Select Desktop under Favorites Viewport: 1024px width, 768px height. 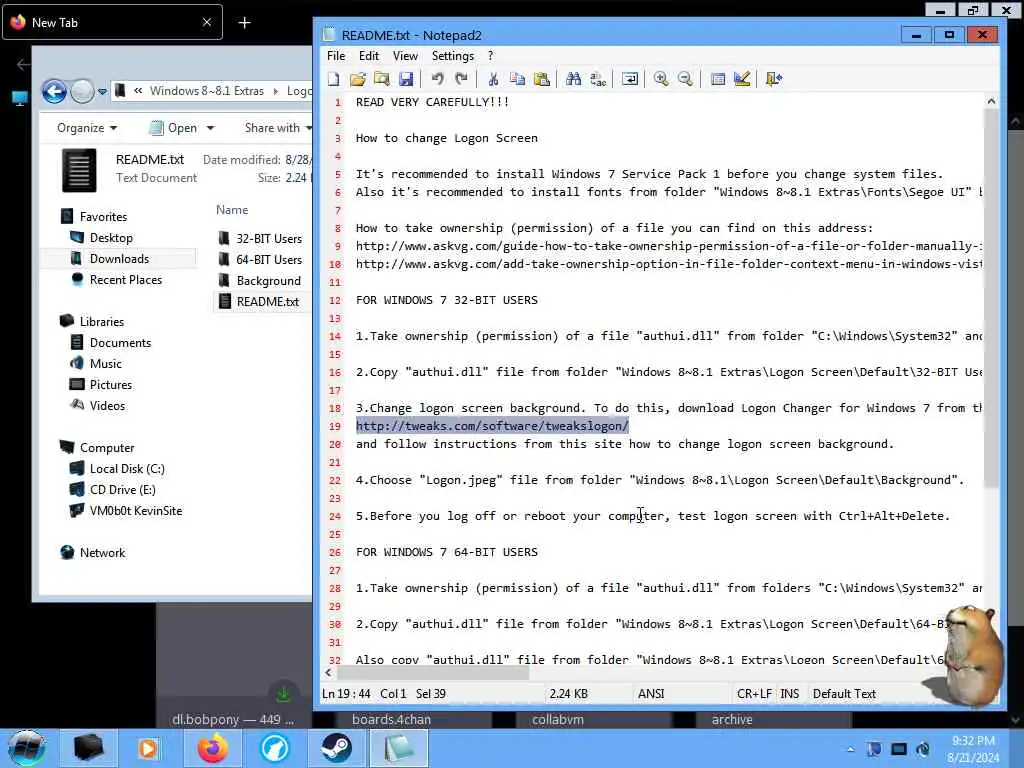[111, 238]
